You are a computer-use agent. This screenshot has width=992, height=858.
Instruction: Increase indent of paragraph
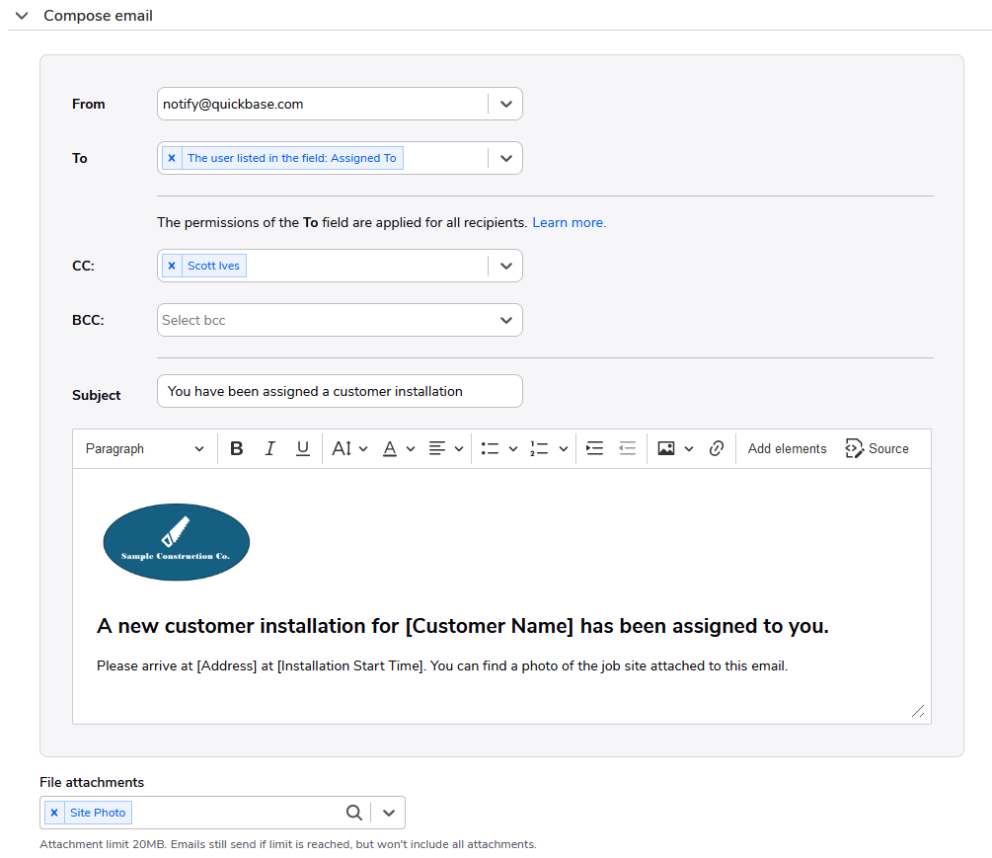coord(595,449)
